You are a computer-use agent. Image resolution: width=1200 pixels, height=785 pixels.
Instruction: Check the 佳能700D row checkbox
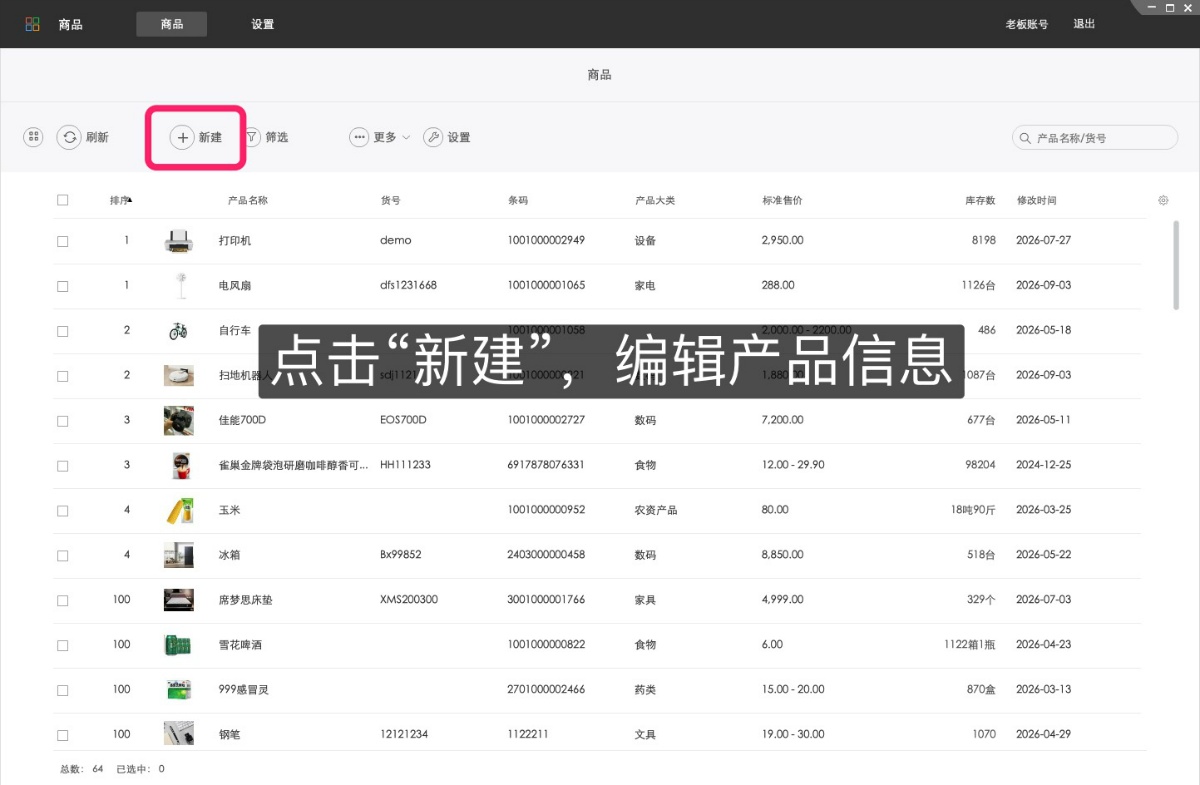pyautogui.click(x=63, y=421)
